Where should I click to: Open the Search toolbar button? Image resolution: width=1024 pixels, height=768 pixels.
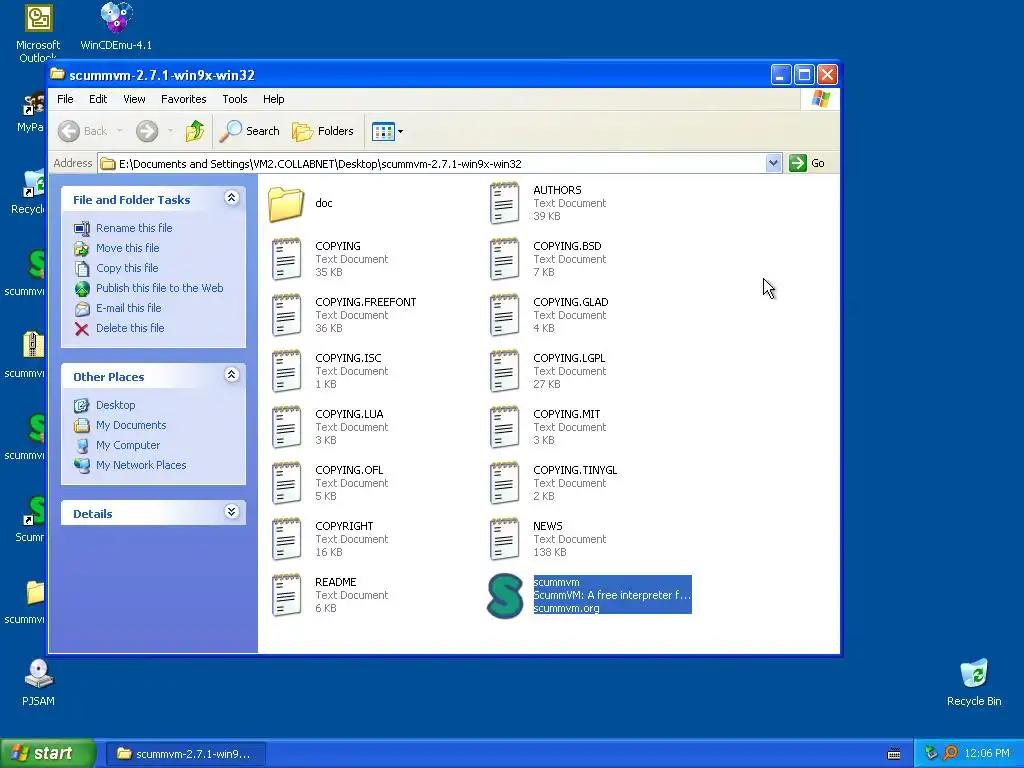click(249, 131)
